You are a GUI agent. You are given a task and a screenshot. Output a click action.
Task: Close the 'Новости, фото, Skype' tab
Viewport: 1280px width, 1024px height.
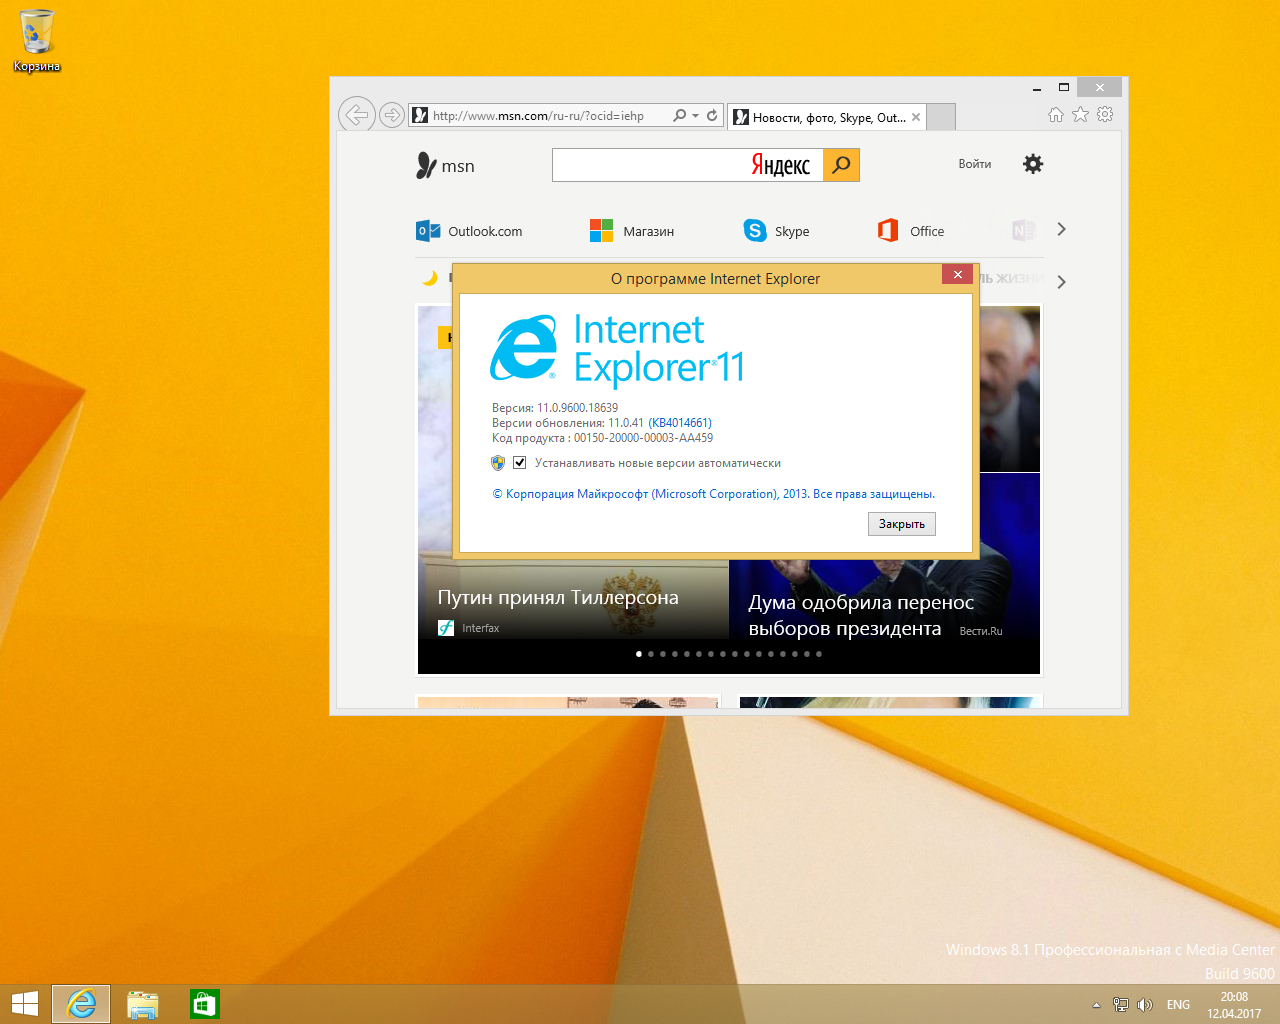[x=916, y=117]
